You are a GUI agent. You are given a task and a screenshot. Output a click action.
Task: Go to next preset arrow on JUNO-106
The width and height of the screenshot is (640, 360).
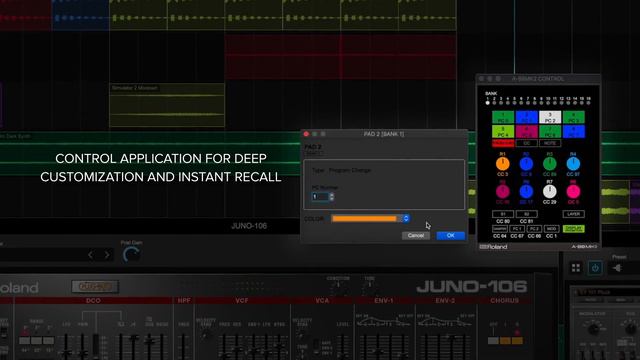coord(107,255)
